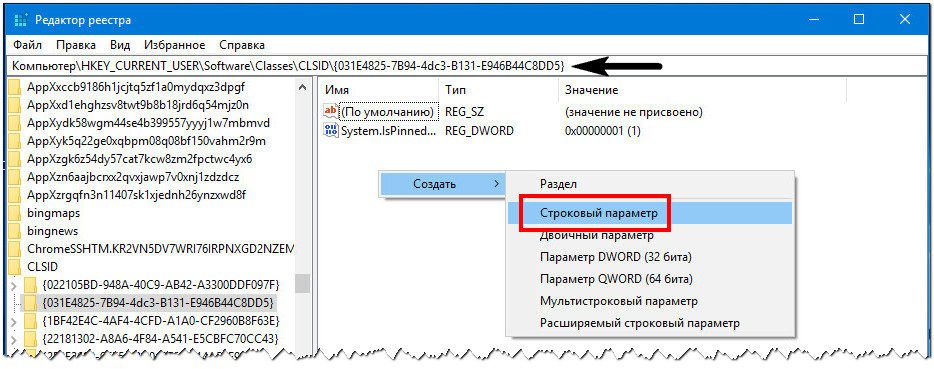
Task: Select folder icon of AppXxd1ehghzsv8twt9b8b18jrd6q54mjz0n
Action: [14, 105]
